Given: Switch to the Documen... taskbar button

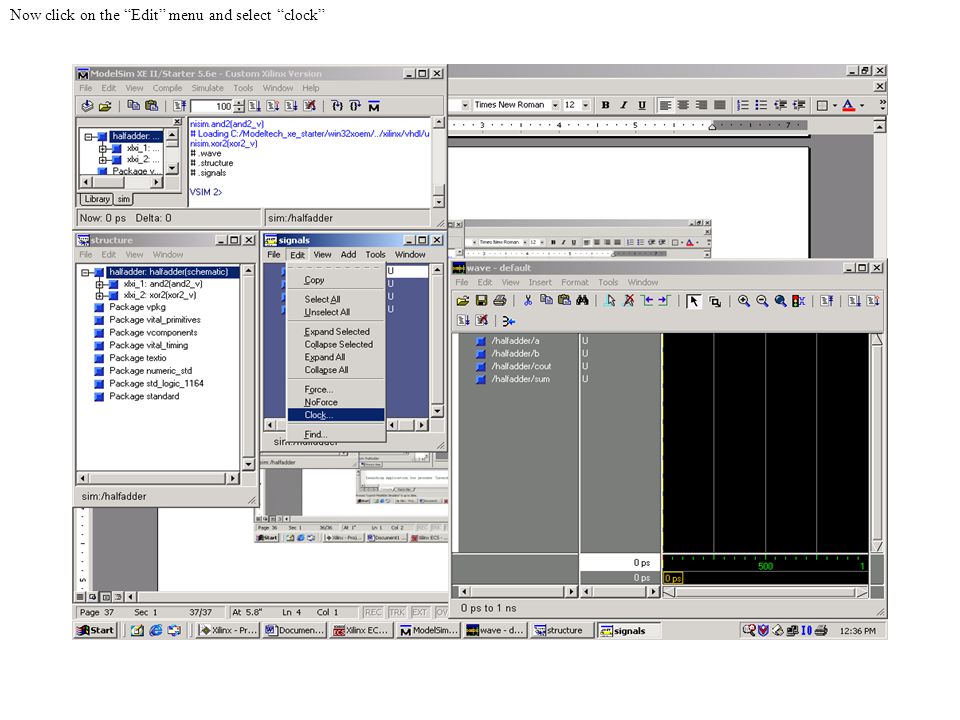Looking at the screenshot, I should coord(295,630).
